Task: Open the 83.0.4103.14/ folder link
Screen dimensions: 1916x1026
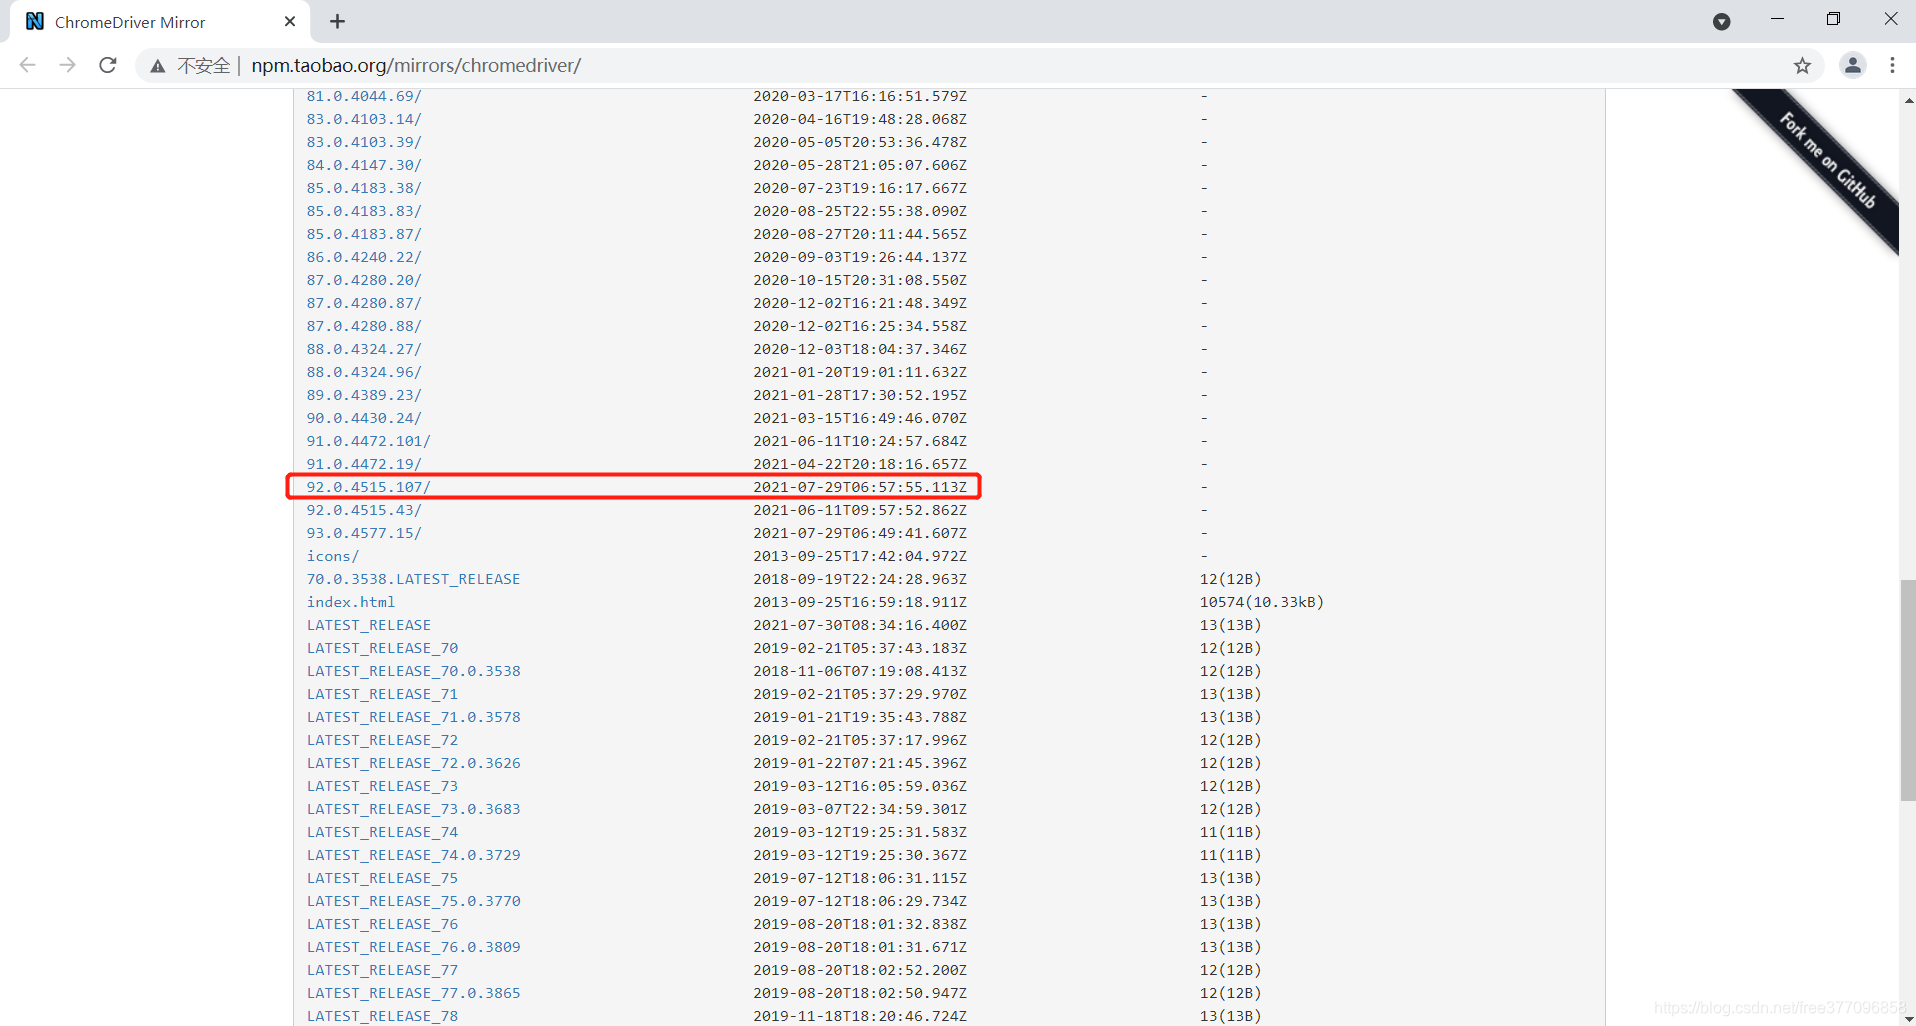Action: (x=364, y=119)
